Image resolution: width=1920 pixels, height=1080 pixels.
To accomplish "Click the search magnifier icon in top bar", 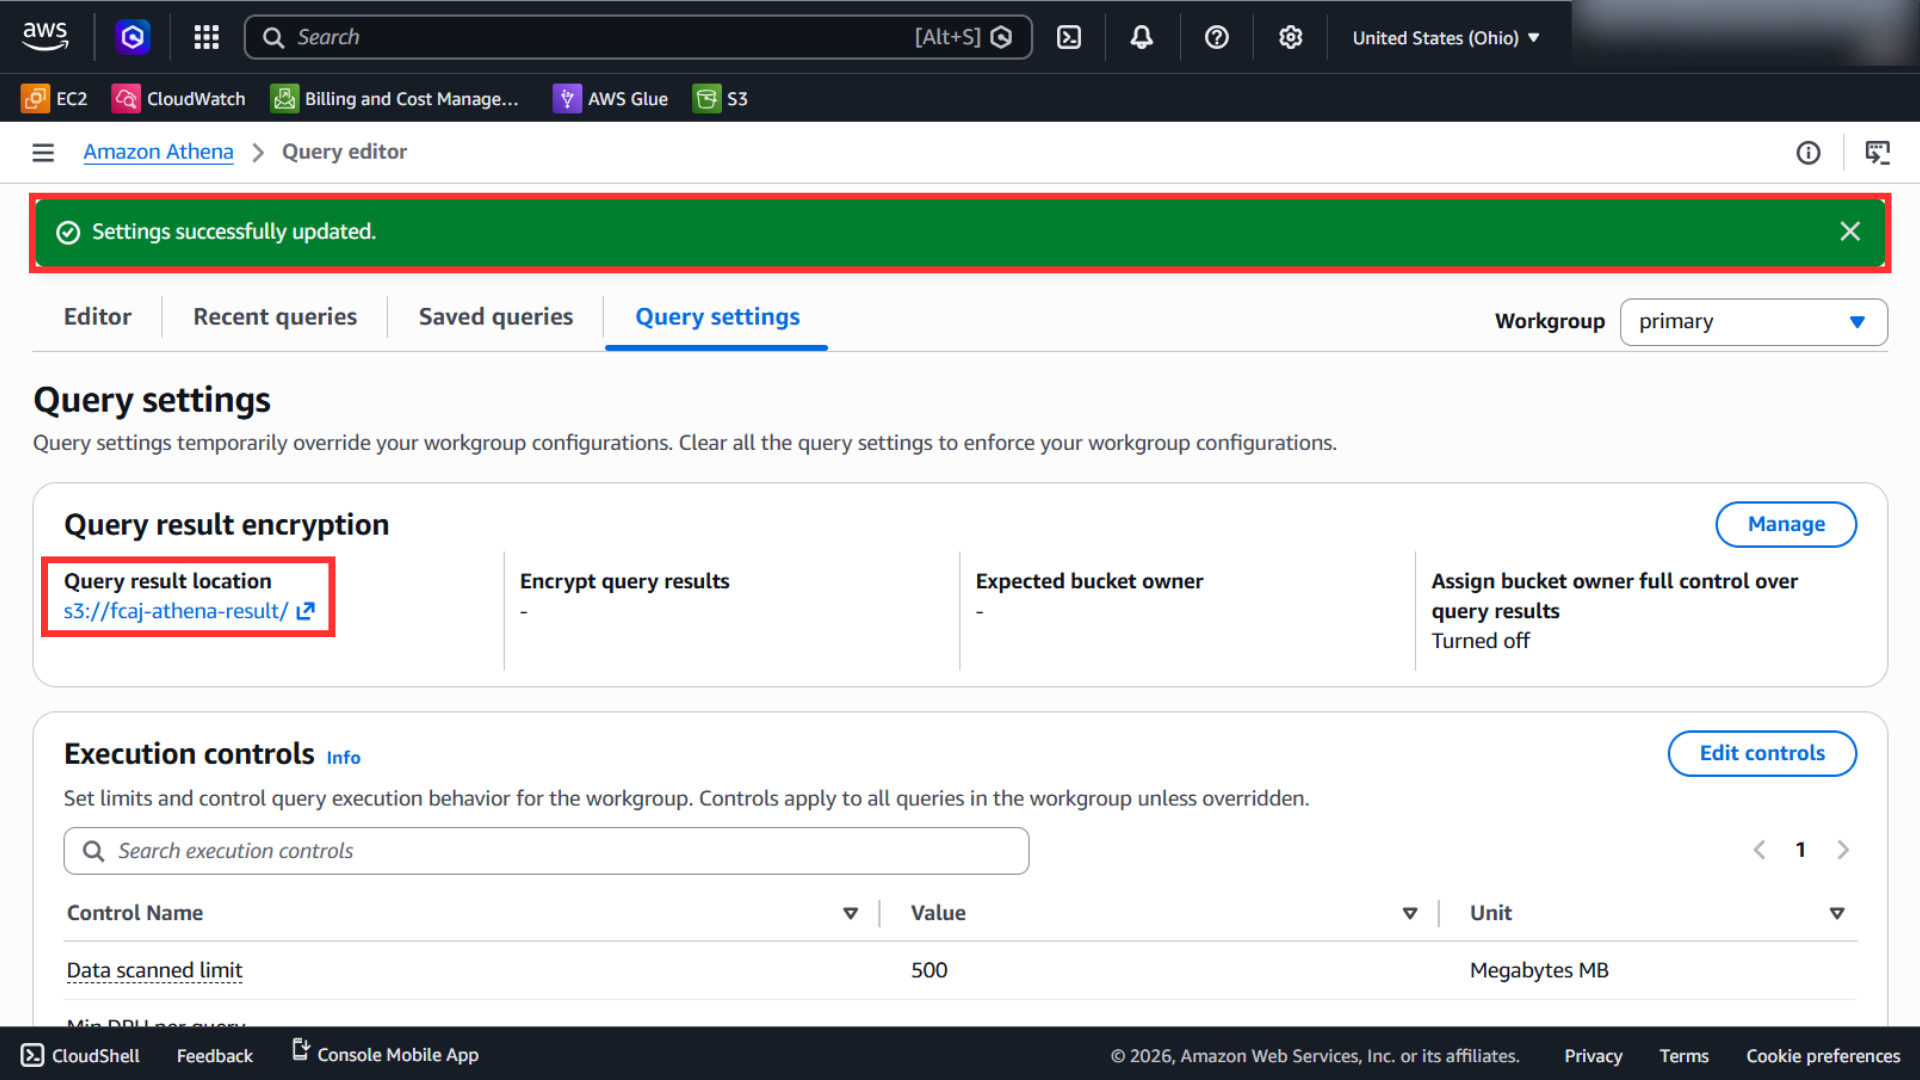I will click(x=273, y=37).
